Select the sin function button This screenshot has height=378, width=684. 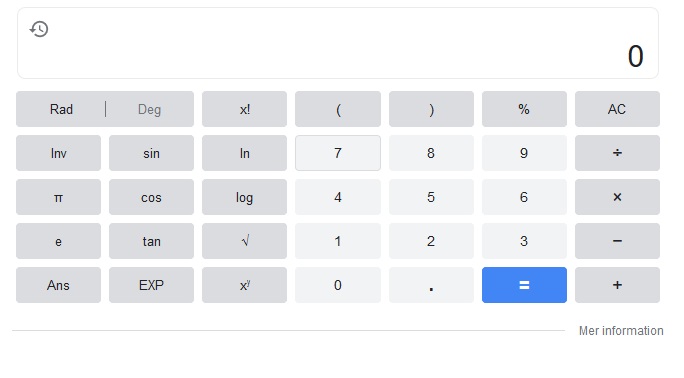tap(151, 153)
